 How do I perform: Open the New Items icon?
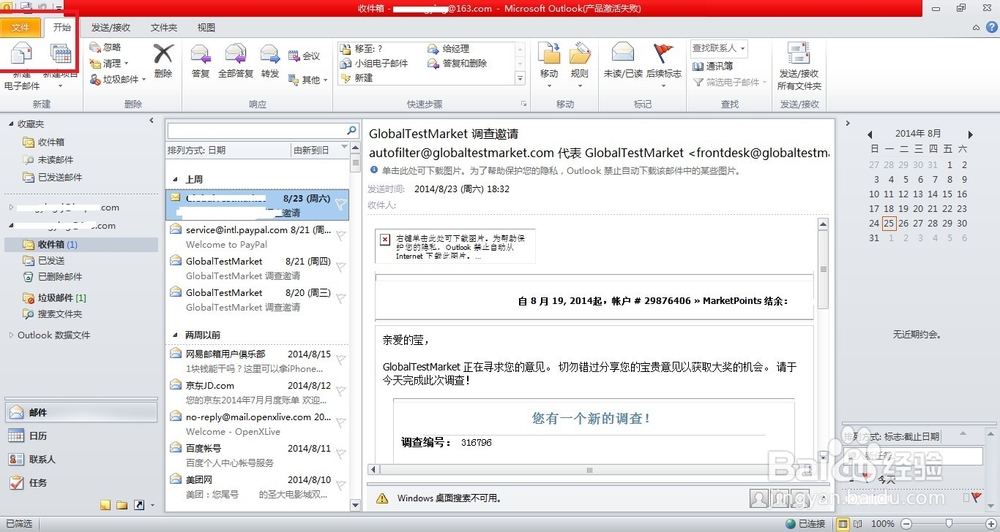click(x=61, y=55)
